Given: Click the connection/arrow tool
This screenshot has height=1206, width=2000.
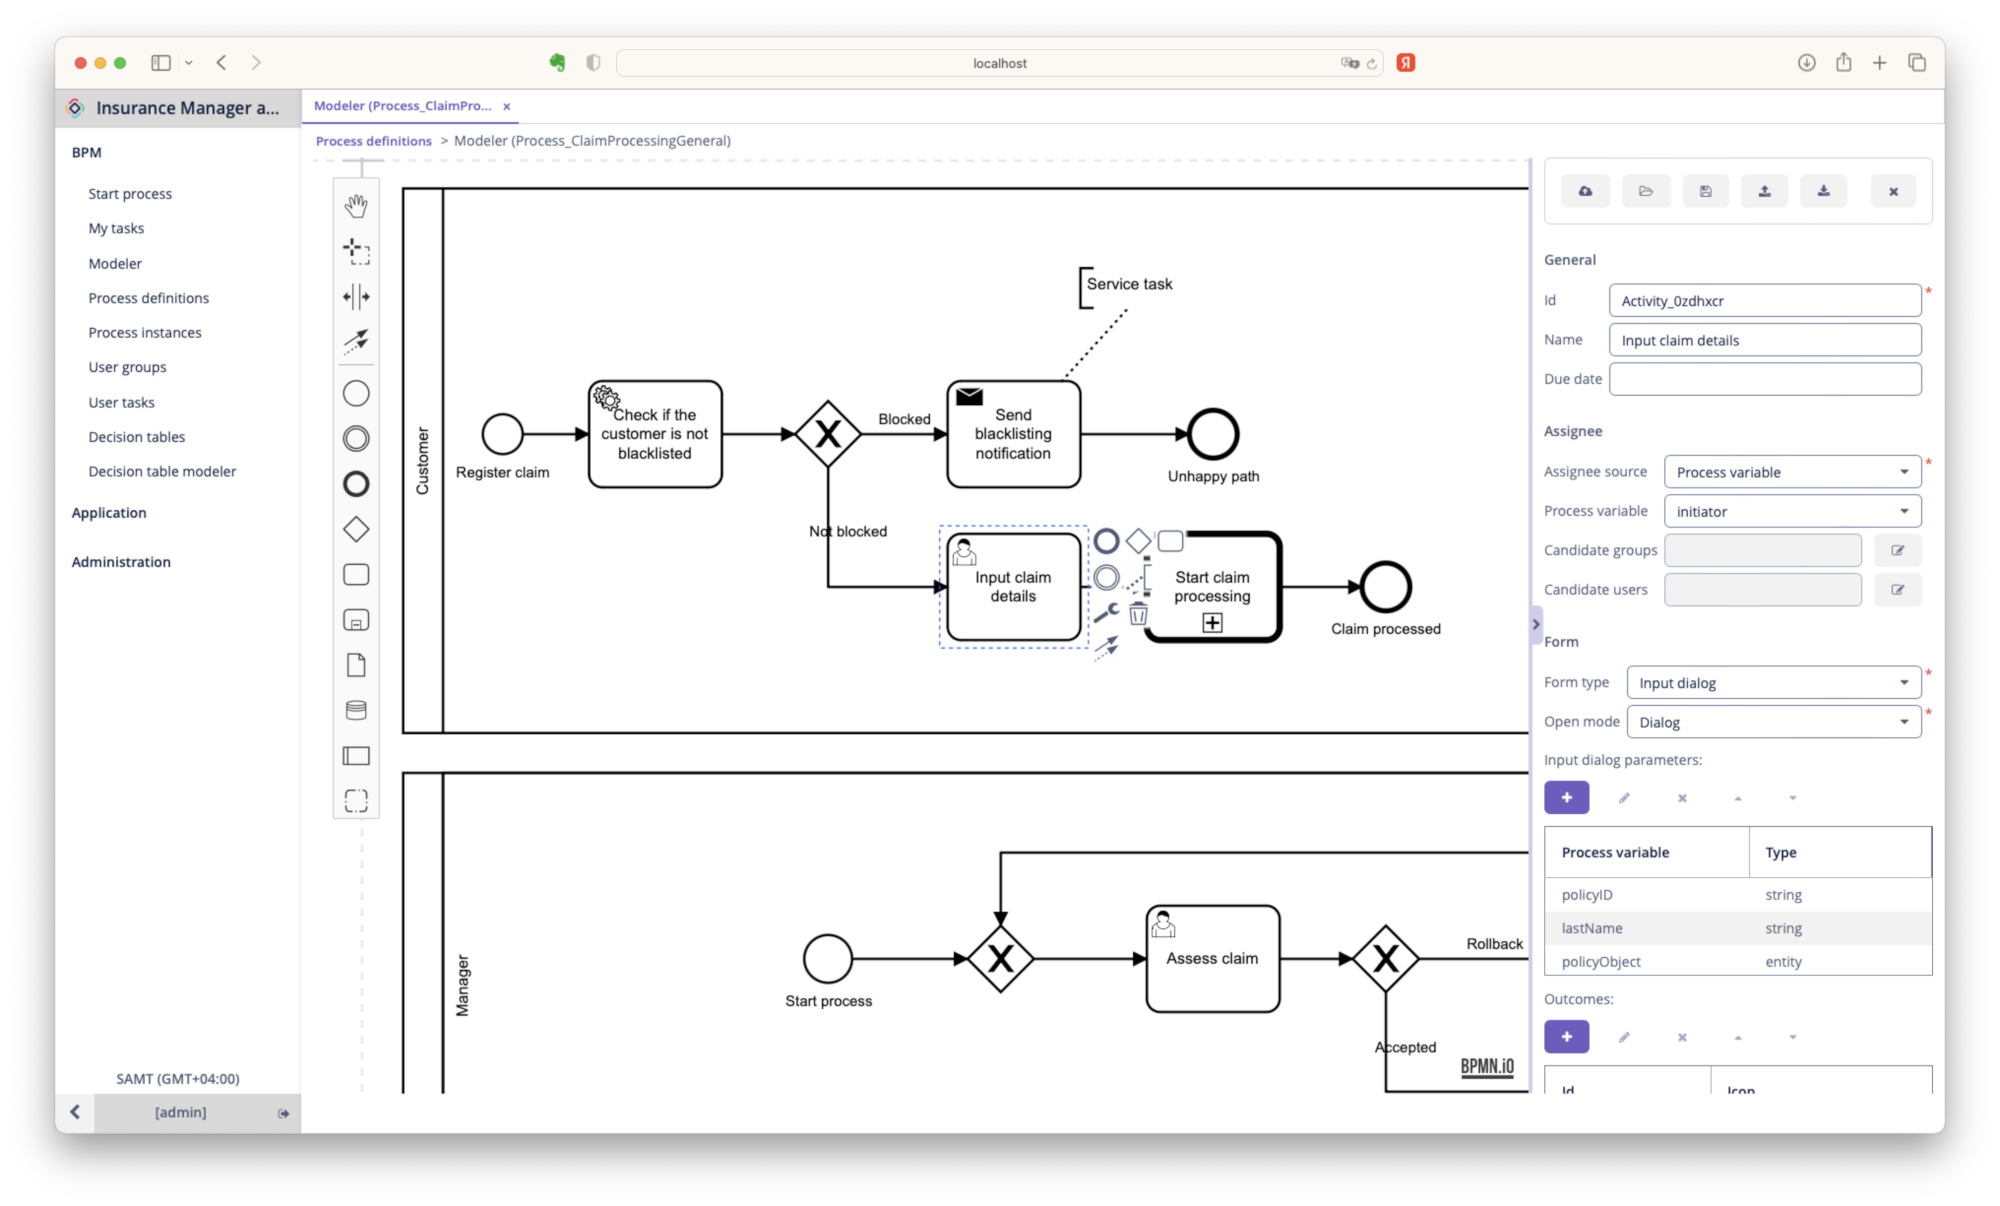Looking at the screenshot, I should tap(356, 340).
